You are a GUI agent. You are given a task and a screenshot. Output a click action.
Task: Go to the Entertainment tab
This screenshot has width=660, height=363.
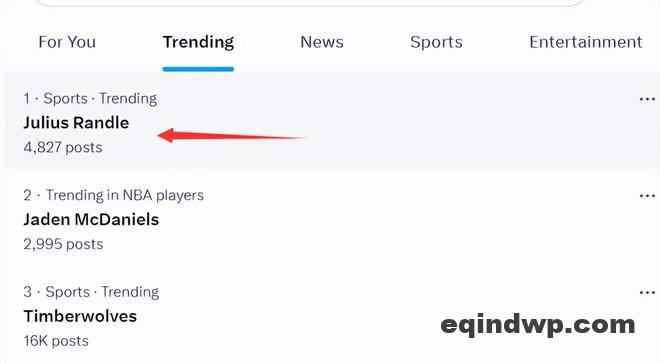(x=585, y=42)
